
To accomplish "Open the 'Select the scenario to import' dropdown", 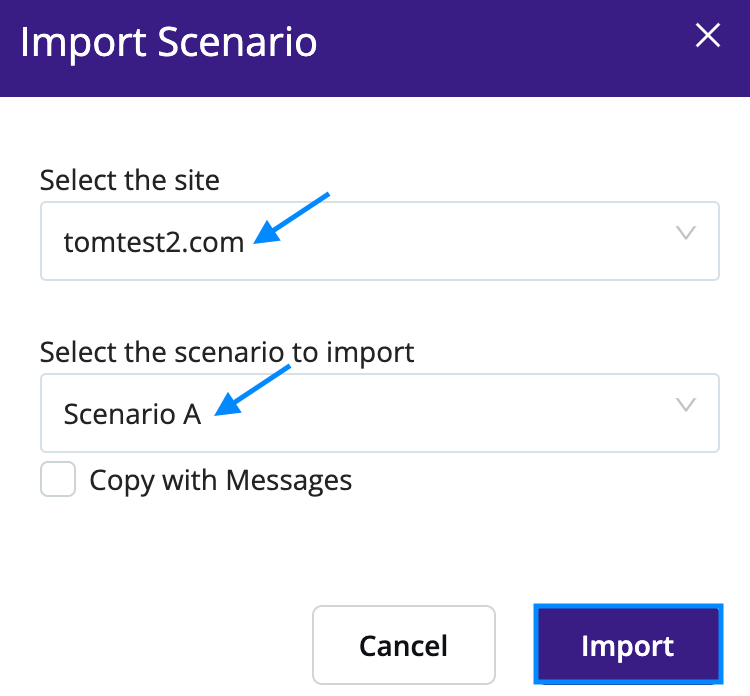I will (380, 413).
